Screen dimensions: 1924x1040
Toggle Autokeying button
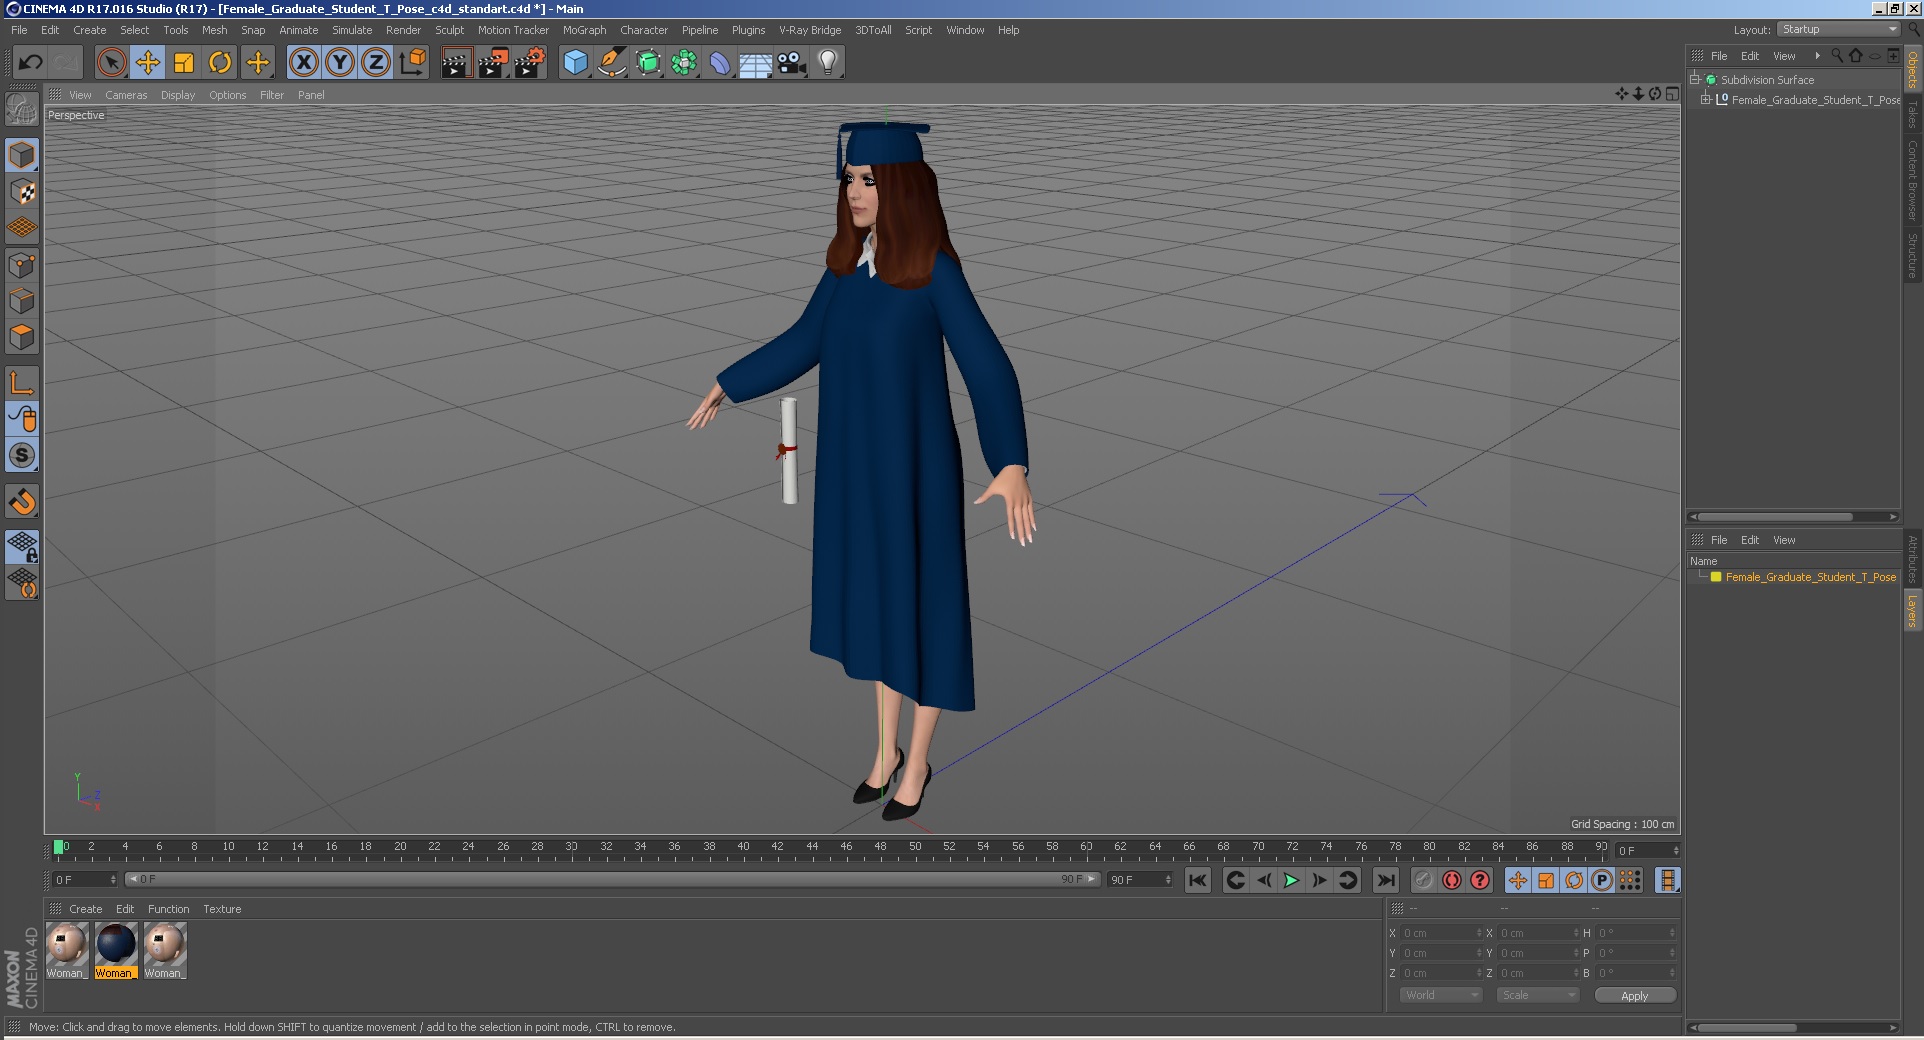coord(1452,880)
